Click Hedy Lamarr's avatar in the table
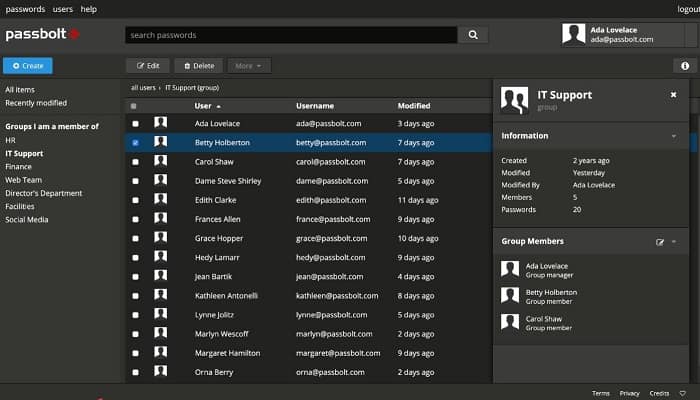700x400 pixels. coord(161,257)
